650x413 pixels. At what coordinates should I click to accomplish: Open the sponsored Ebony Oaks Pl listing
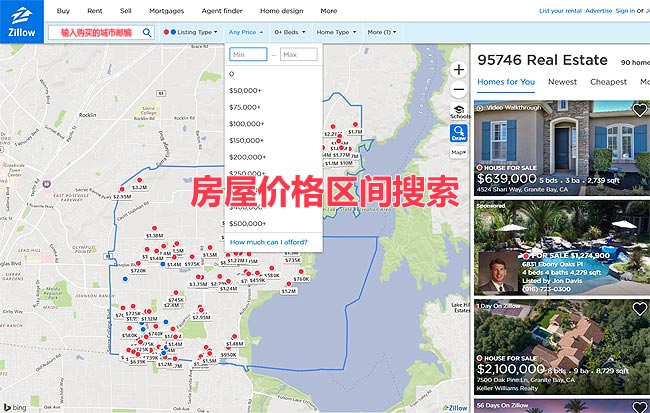[562, 248]
